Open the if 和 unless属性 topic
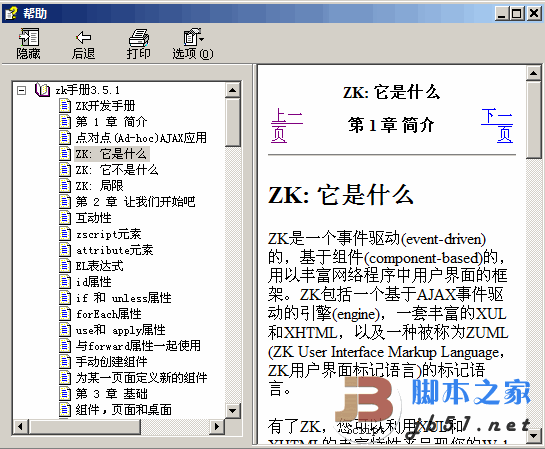 point(123,298)
